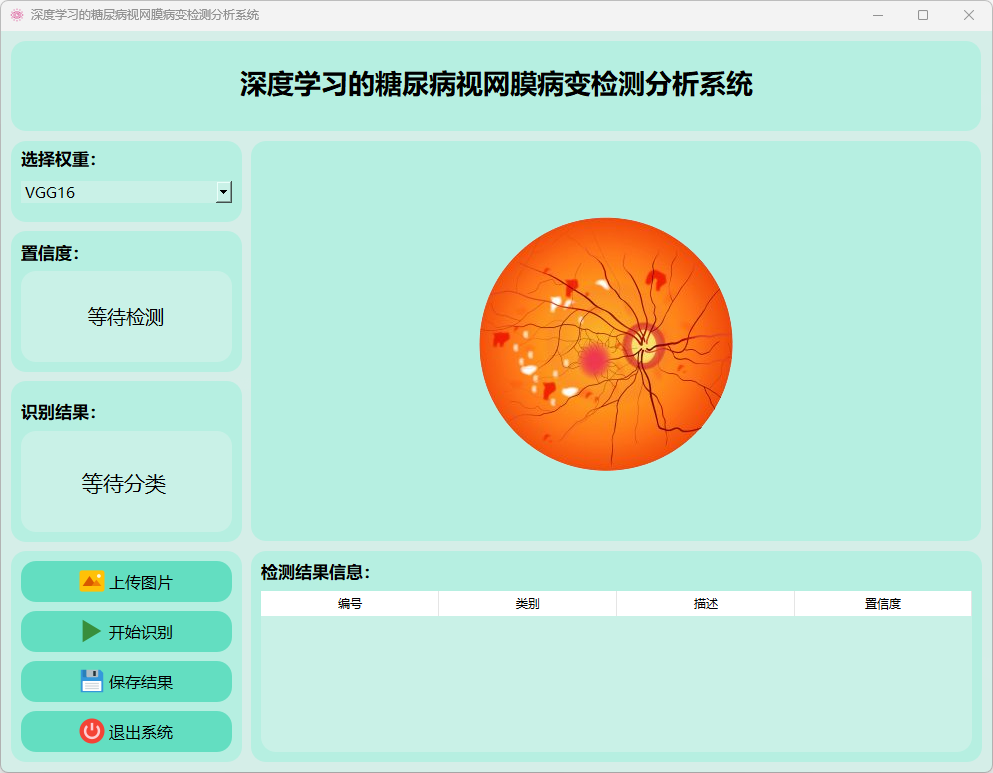Screen dimensions: 993x773
Task: Click the red power icon for 退出系统
Action: 91,731
